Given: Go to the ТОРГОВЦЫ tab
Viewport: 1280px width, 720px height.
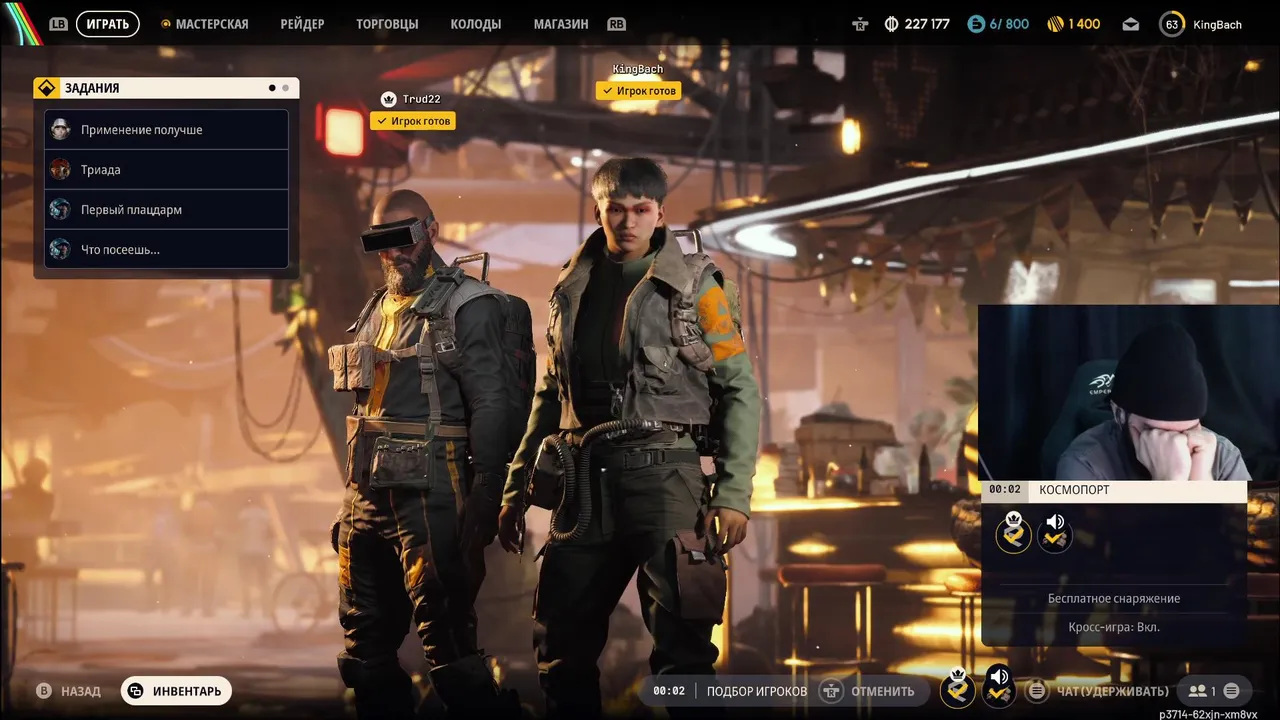Looking at the screenshot, I should (x=387, y=24).
